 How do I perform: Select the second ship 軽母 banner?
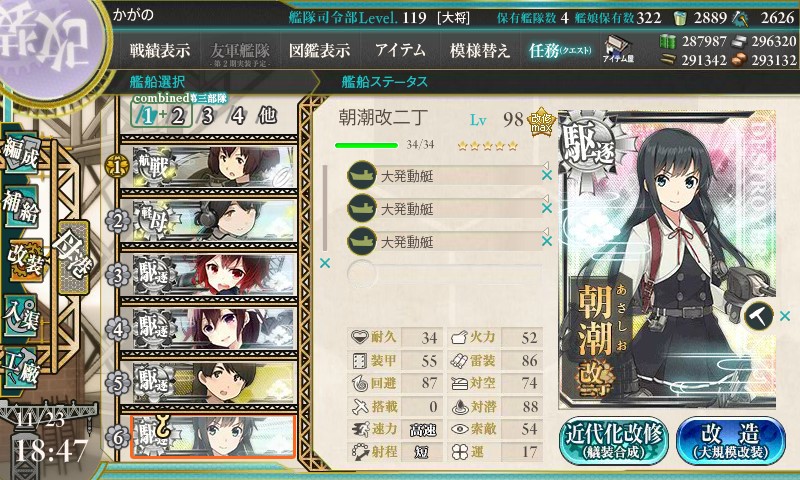click(x=208, y=220)
